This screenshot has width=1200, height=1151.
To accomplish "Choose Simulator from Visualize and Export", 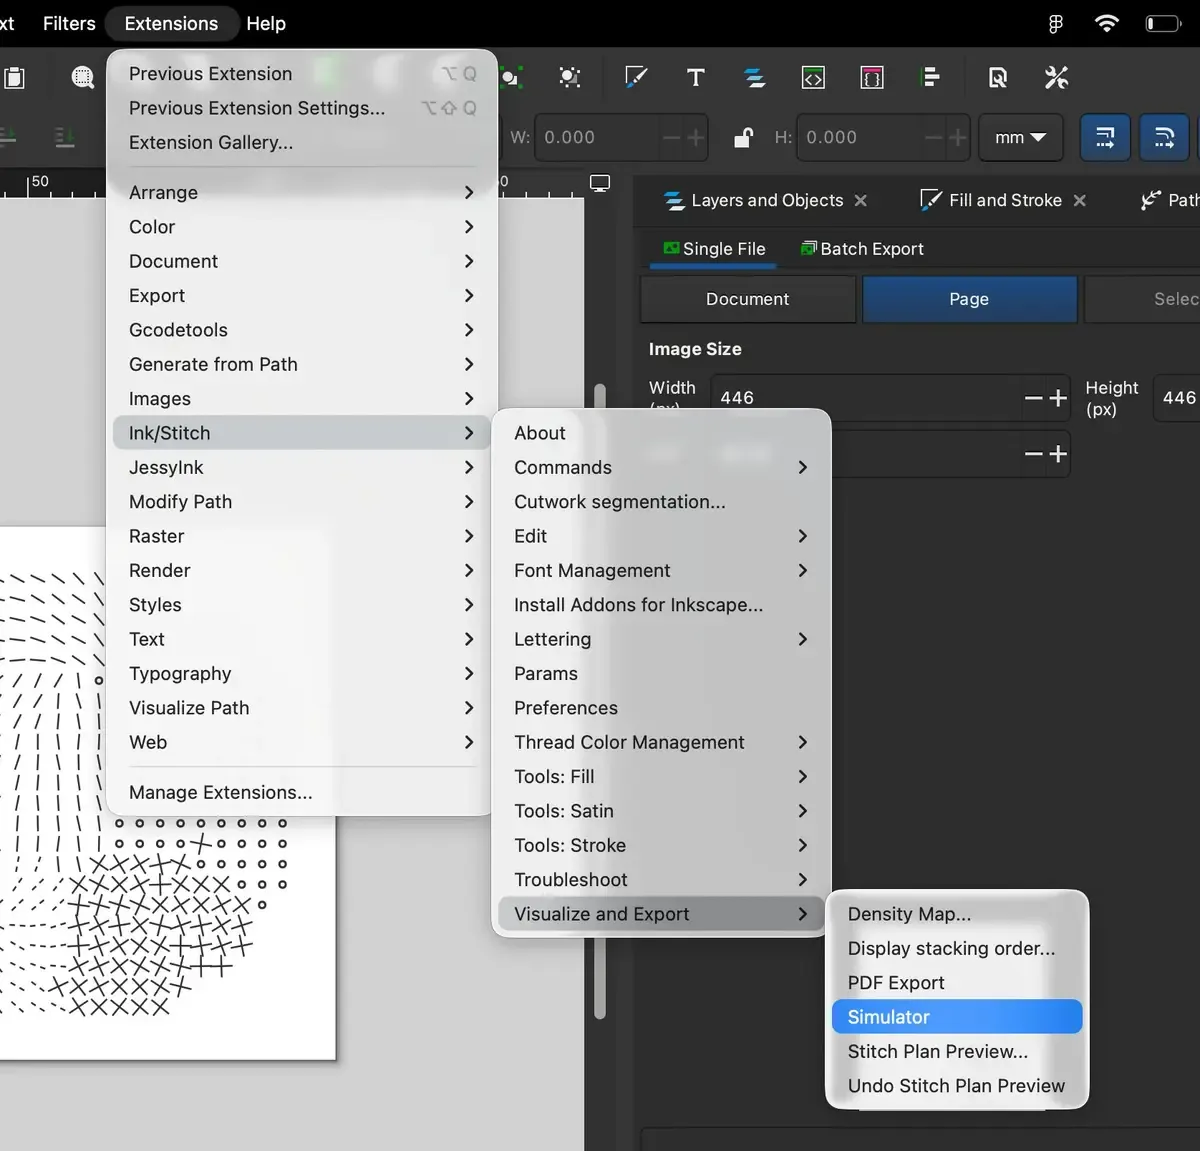I will [x=957, y=1017].
